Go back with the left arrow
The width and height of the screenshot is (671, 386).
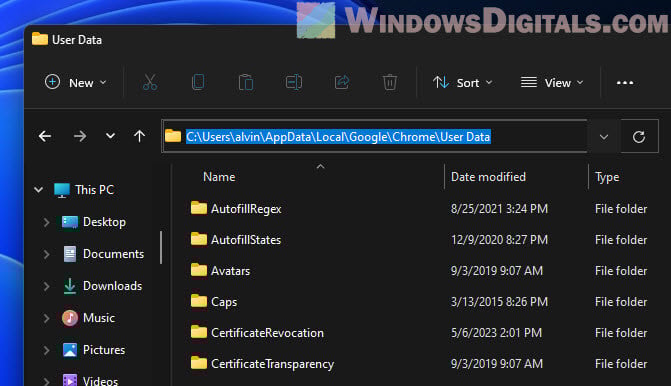[45, 137]
